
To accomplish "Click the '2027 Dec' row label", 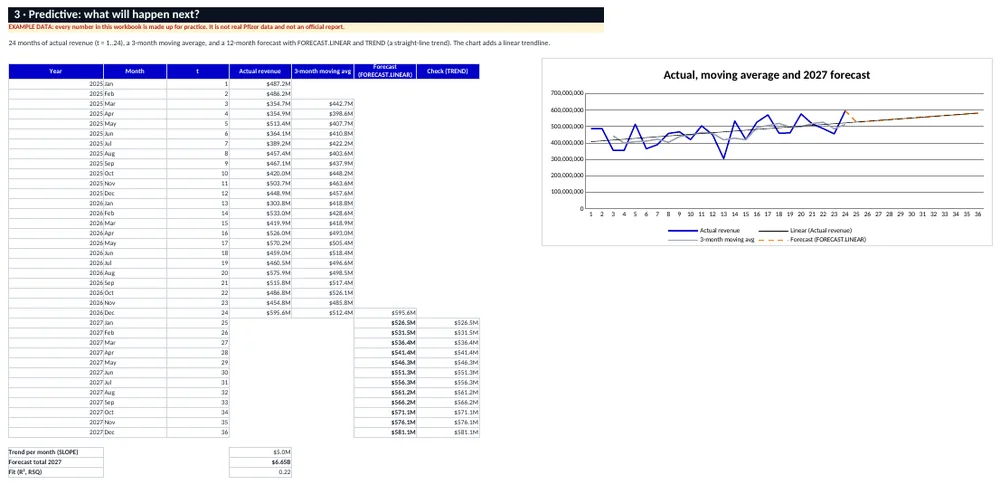I will [102, 432].
